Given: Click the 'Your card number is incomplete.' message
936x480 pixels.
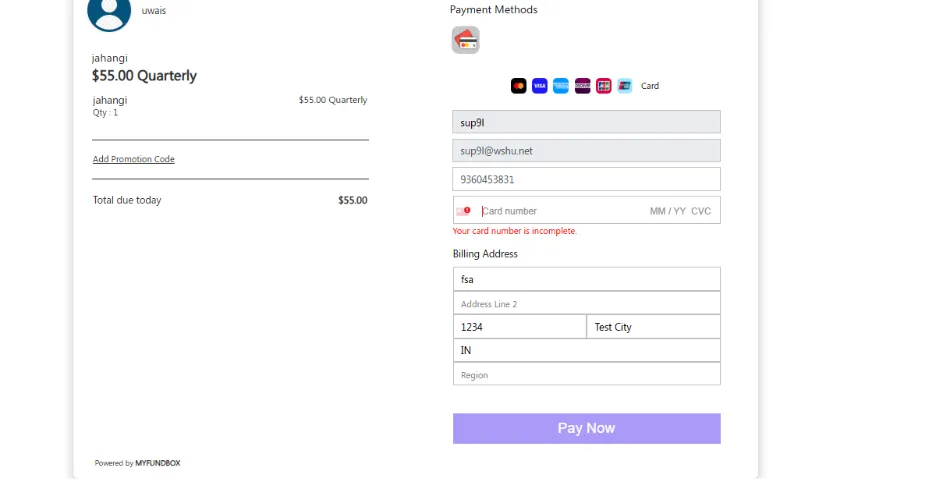Looking at the screenshot, I should pyautogui.click(x=515, y=231).
